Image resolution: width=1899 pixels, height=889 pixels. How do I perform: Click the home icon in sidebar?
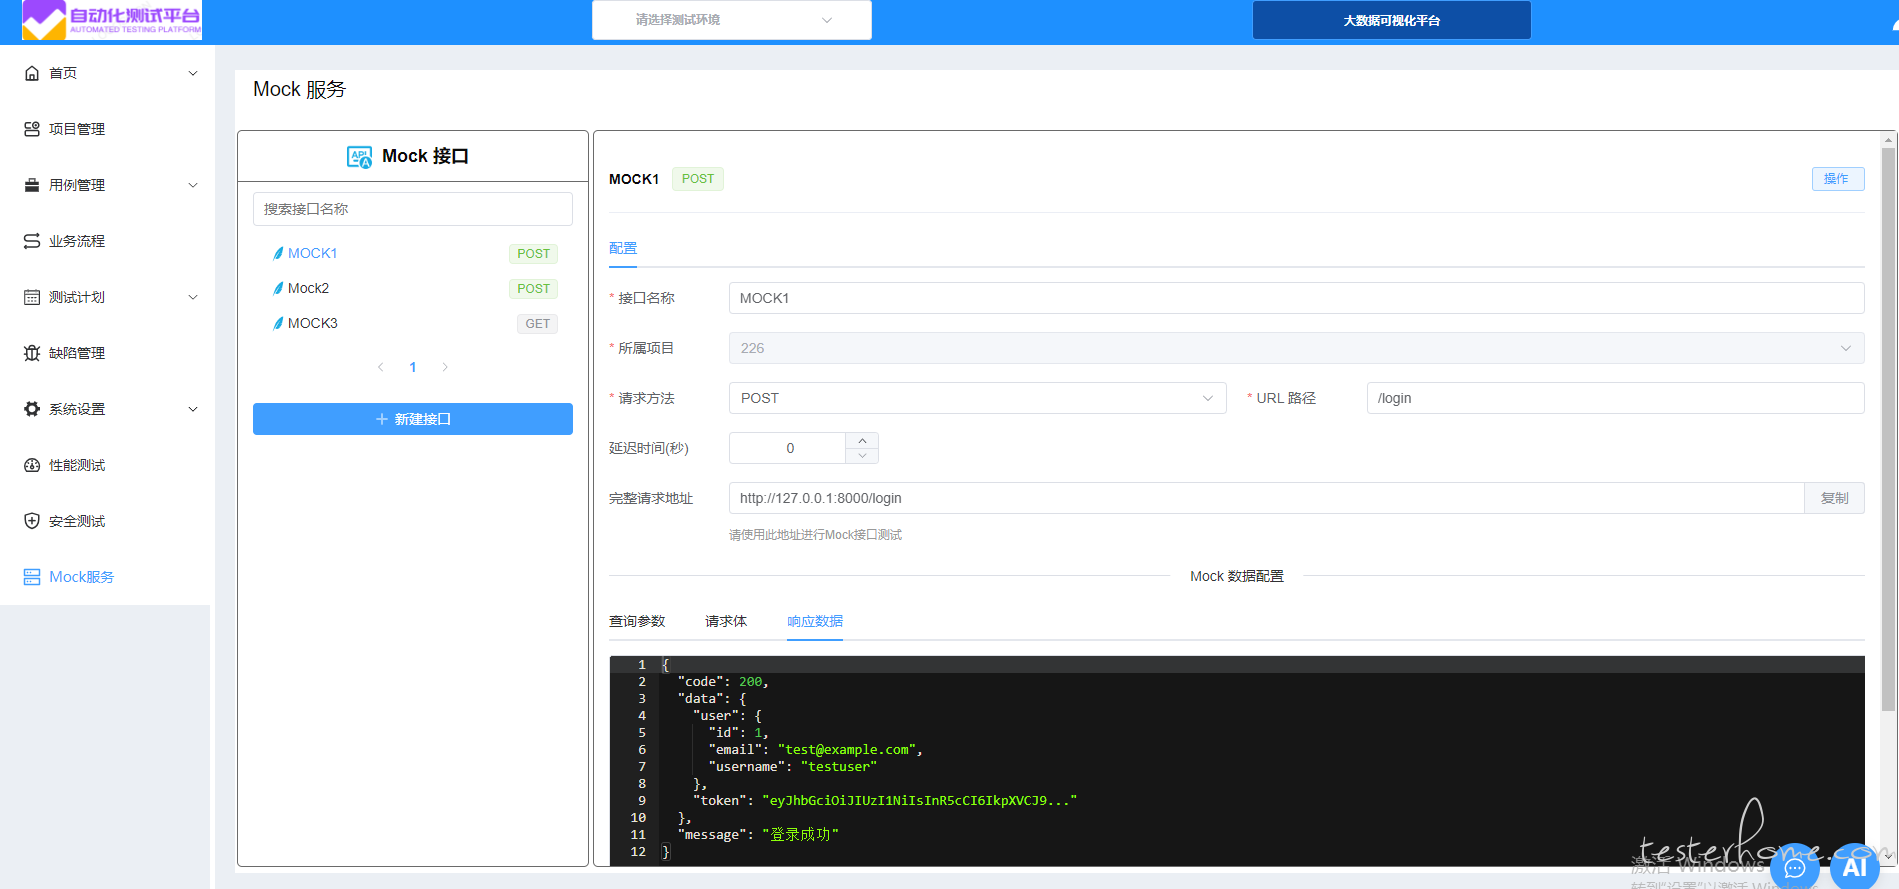[32, 73]
